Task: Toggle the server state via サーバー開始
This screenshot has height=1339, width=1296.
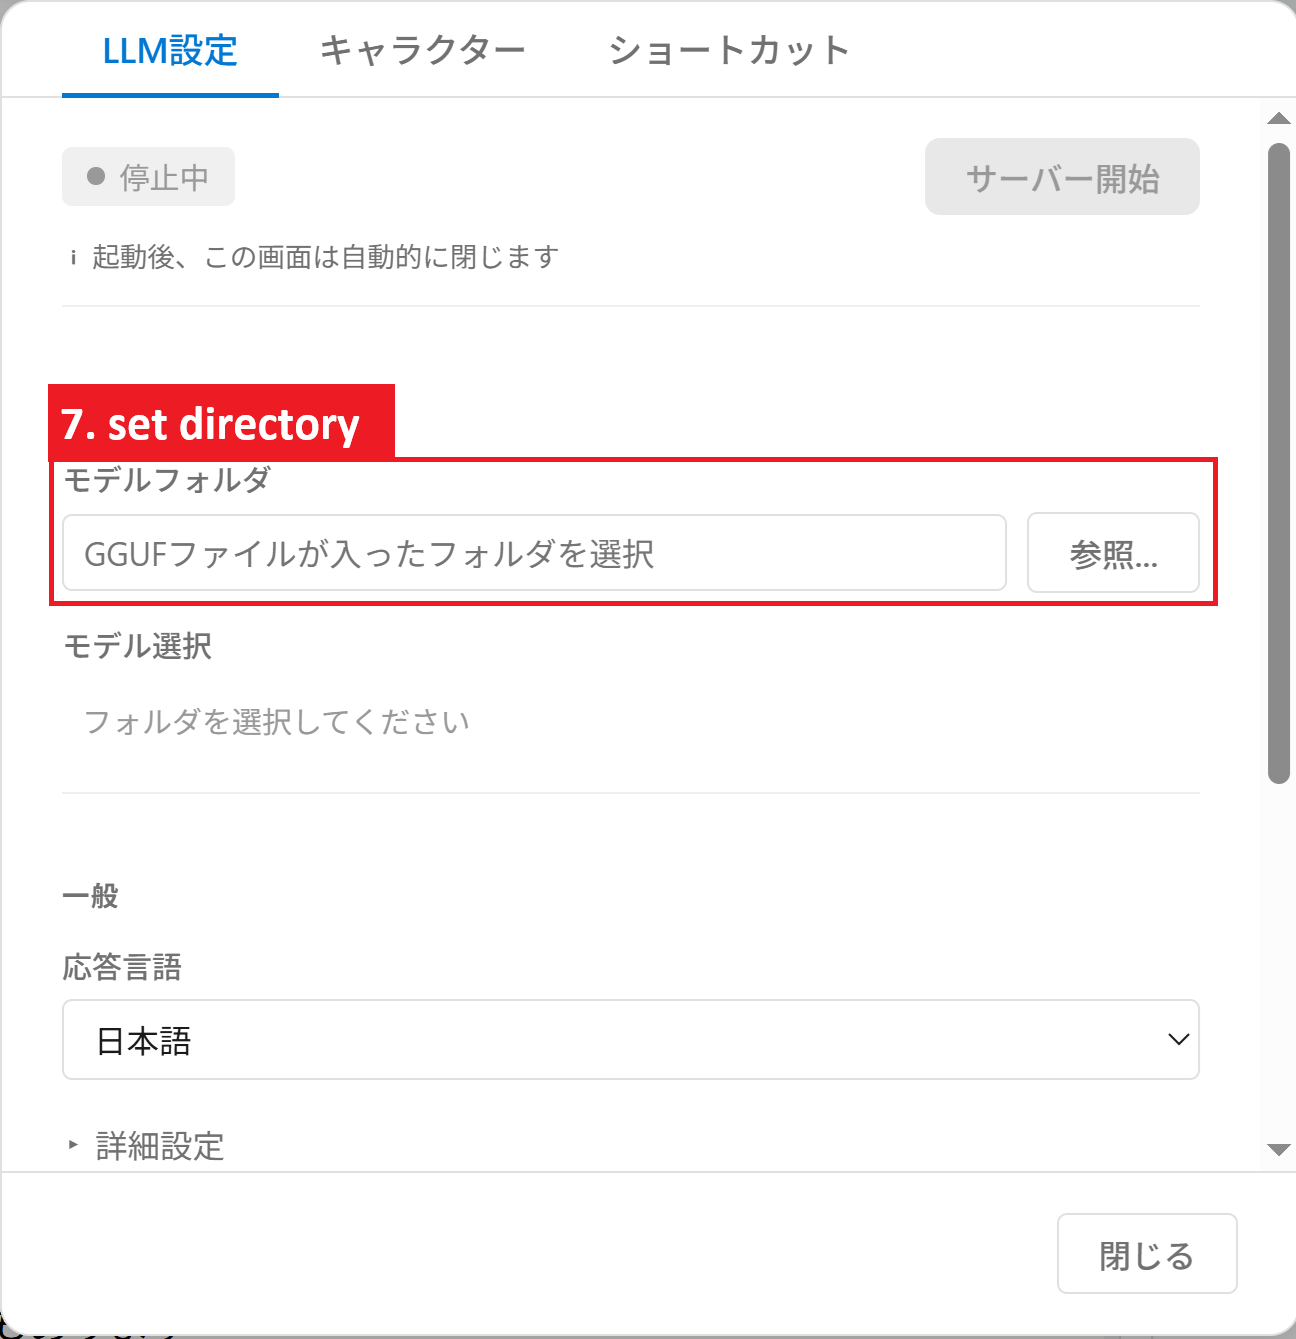Action: 1062,177
